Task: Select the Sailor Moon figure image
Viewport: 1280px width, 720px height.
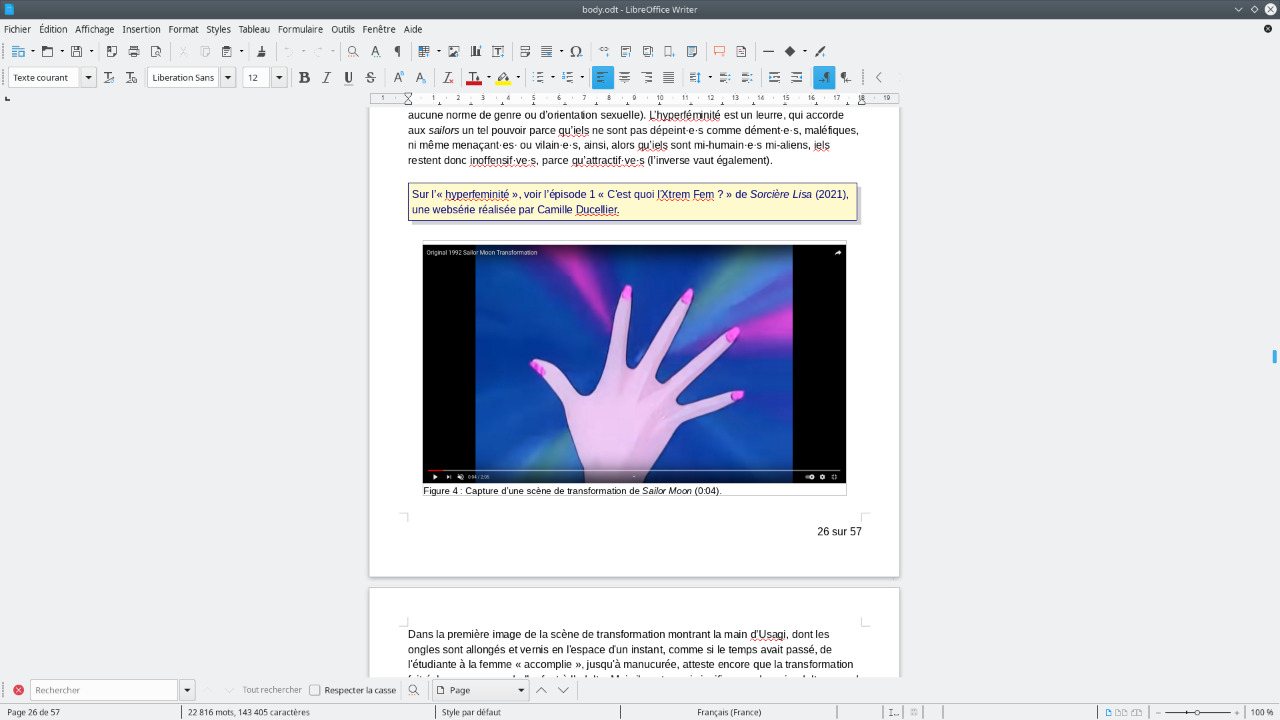Action: pos(634,364)
